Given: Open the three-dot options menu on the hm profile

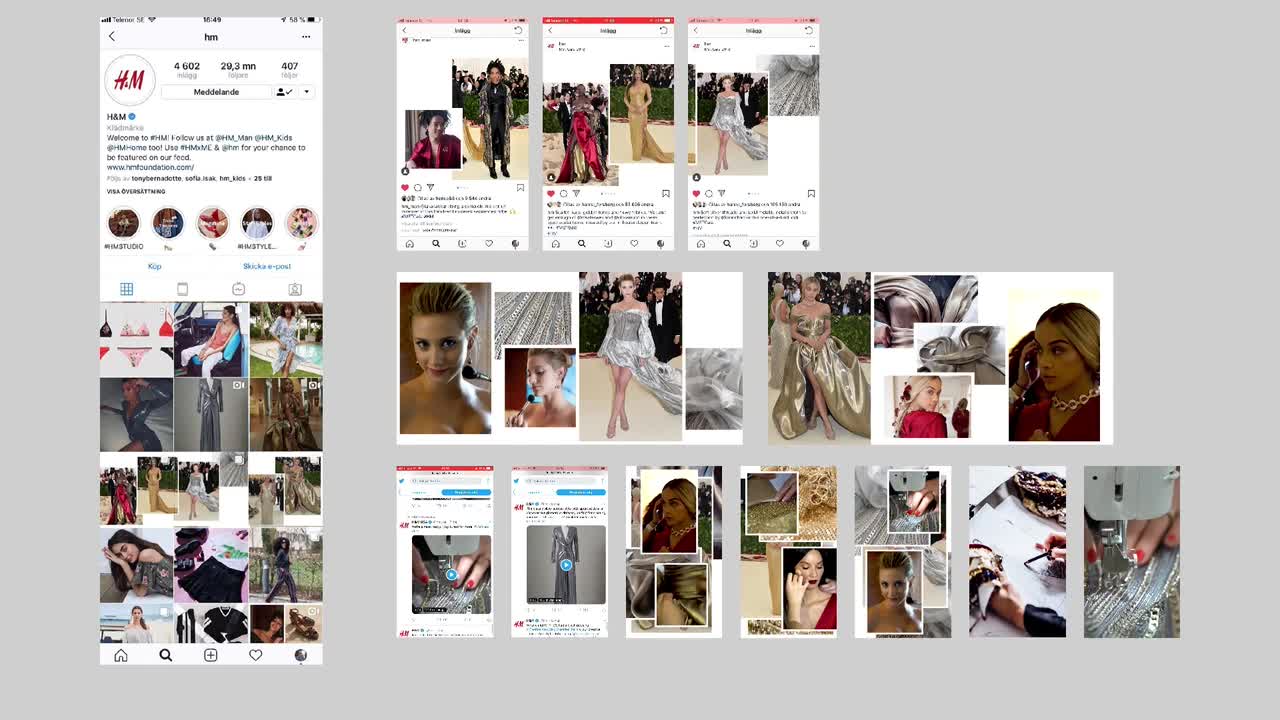Looking at the screenshot, I should 305,36.
